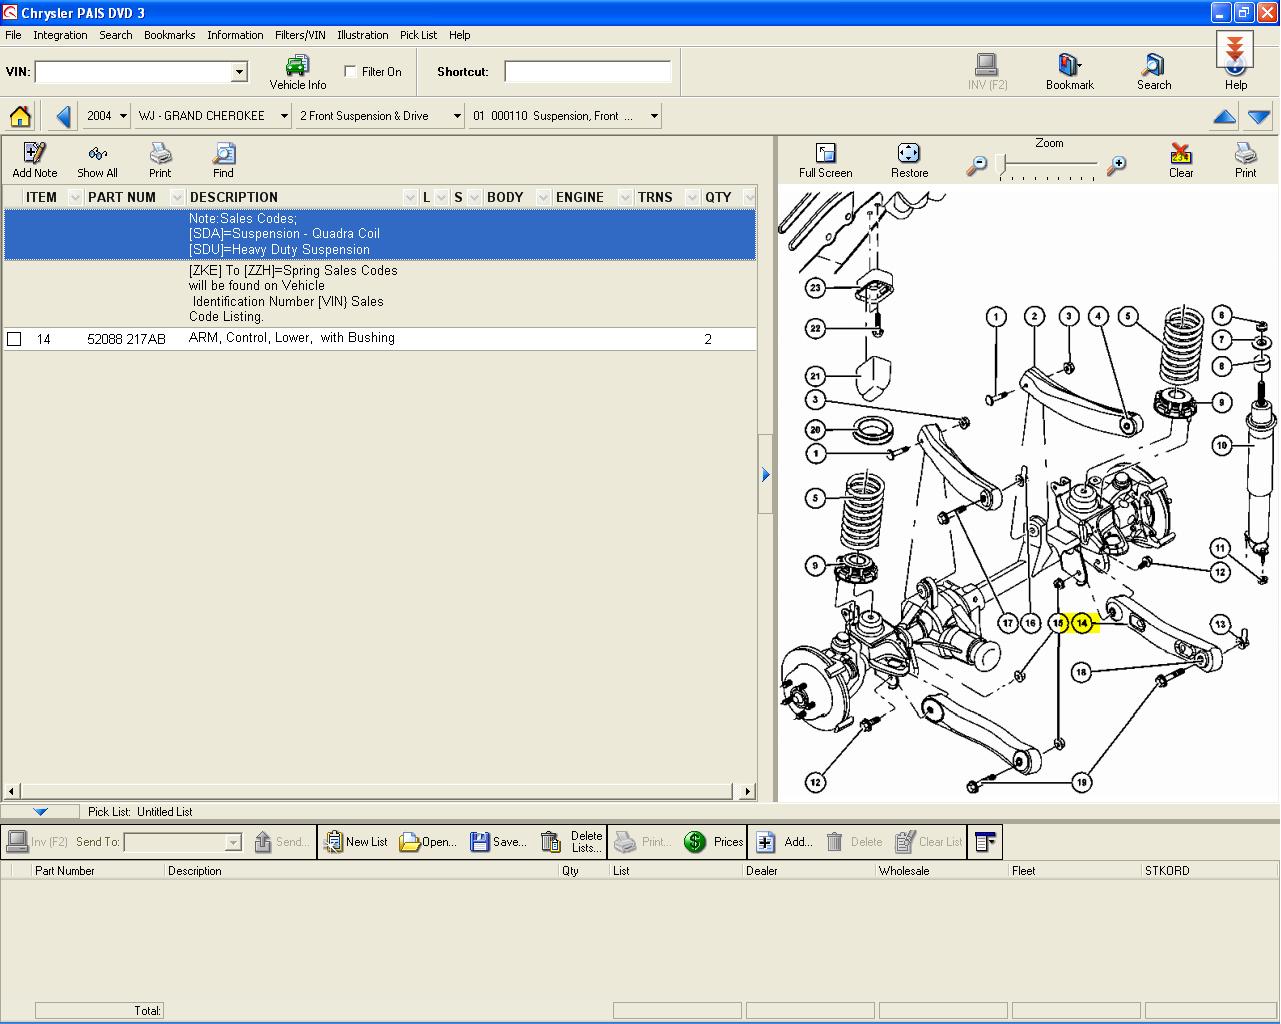
Task: Click into the Shortcut input field
Action: coord(587,72)
